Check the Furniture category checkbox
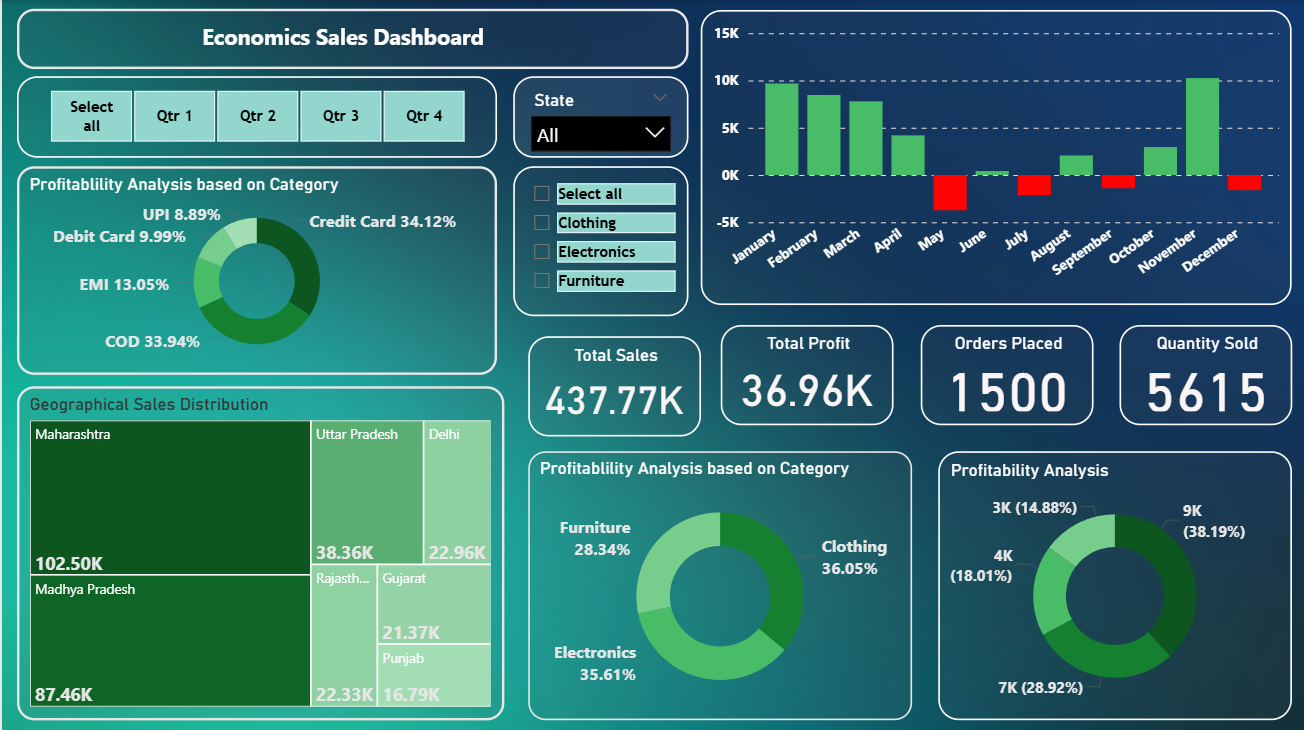 tap(541, 280)
